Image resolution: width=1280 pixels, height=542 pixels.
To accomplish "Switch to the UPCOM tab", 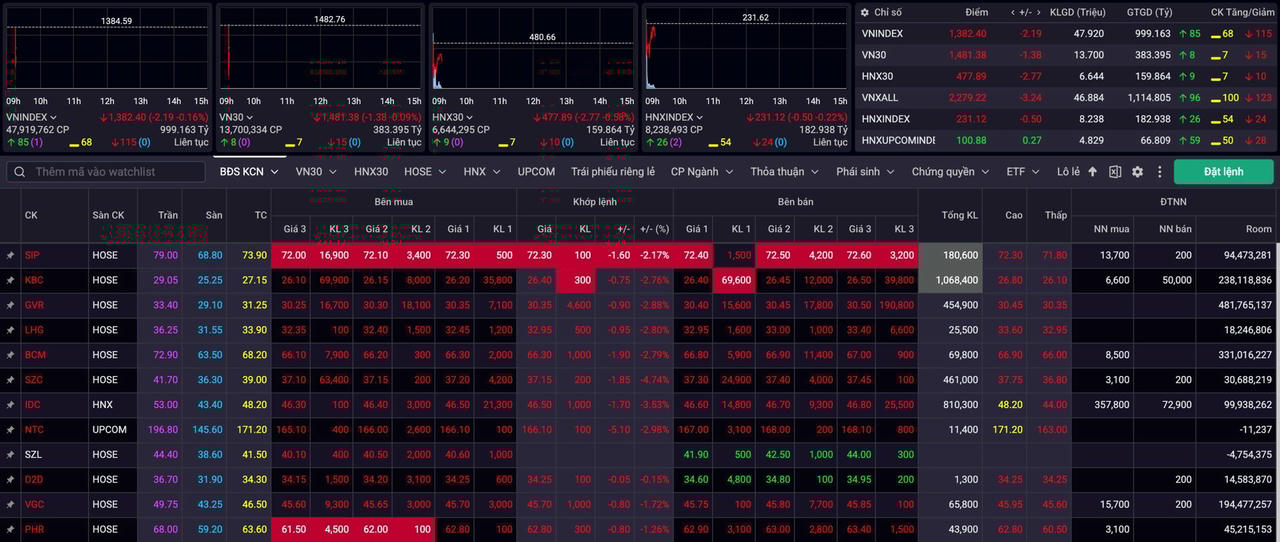I will (536, 172).
